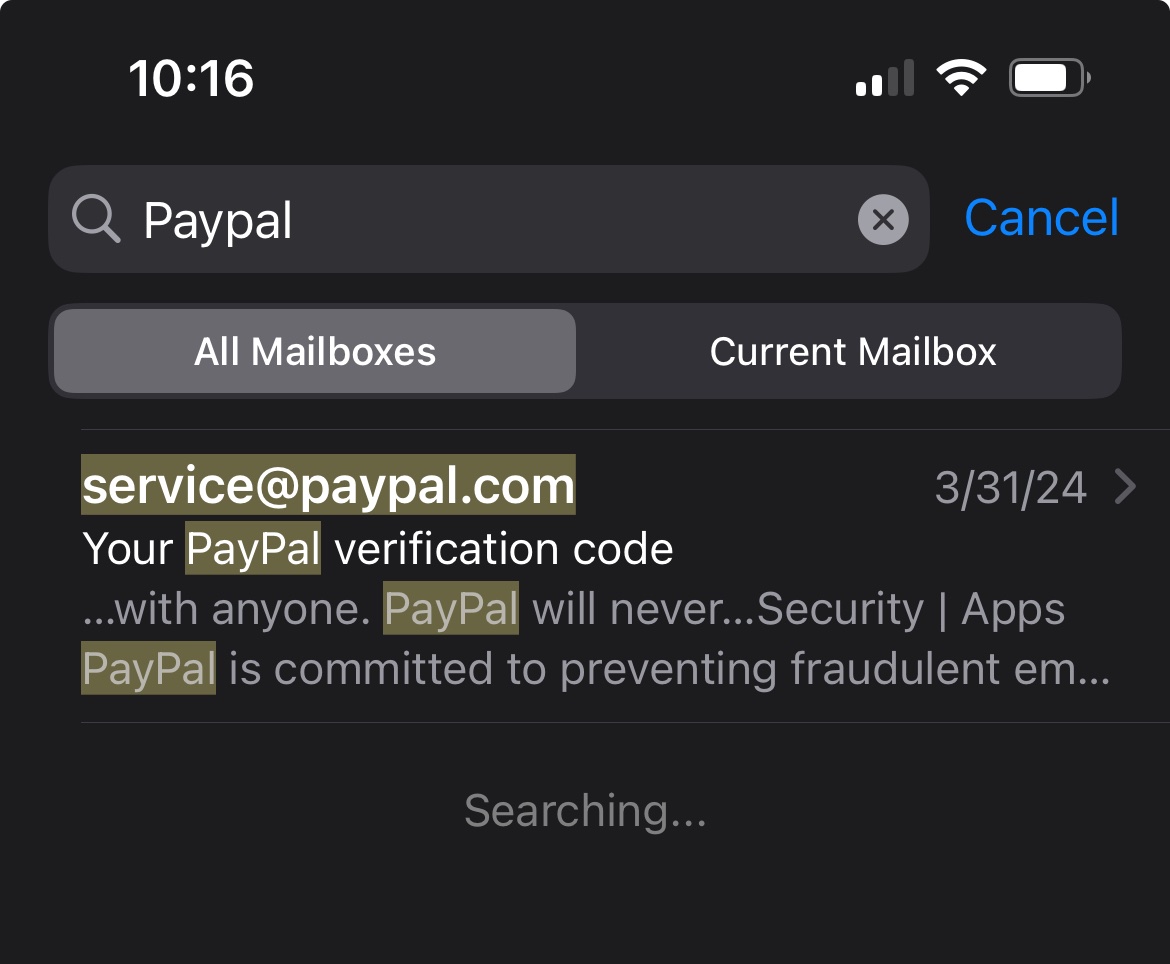Open Your PayPal verification code subject
This screenshot has height=964, width=1170.
pos(378,549)
